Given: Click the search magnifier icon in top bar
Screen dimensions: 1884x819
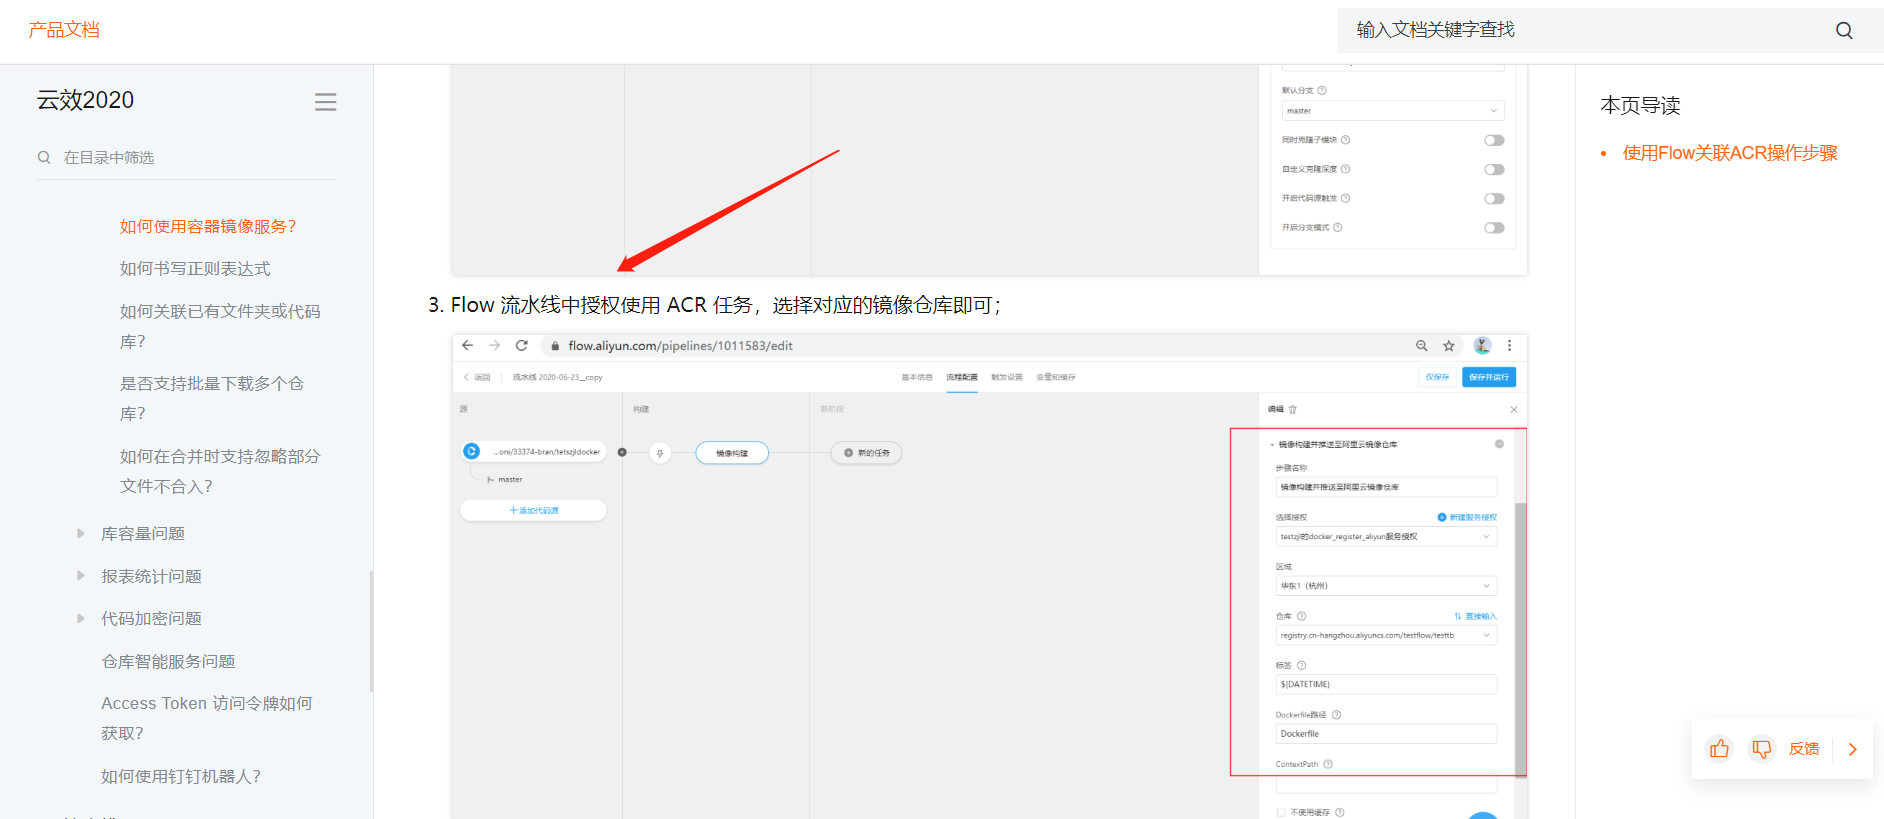Looking at the screenshot, I should coord(1844,30).
